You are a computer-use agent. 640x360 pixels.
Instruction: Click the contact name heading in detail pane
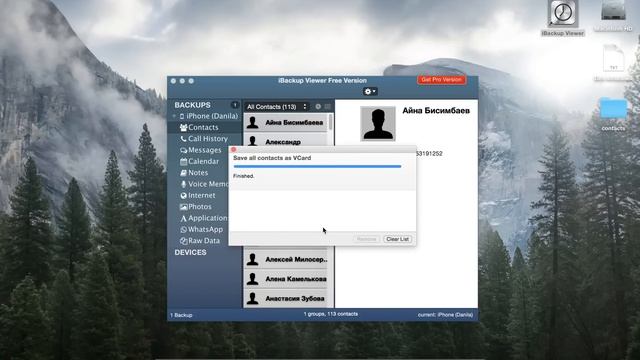[x=436, y=111]
